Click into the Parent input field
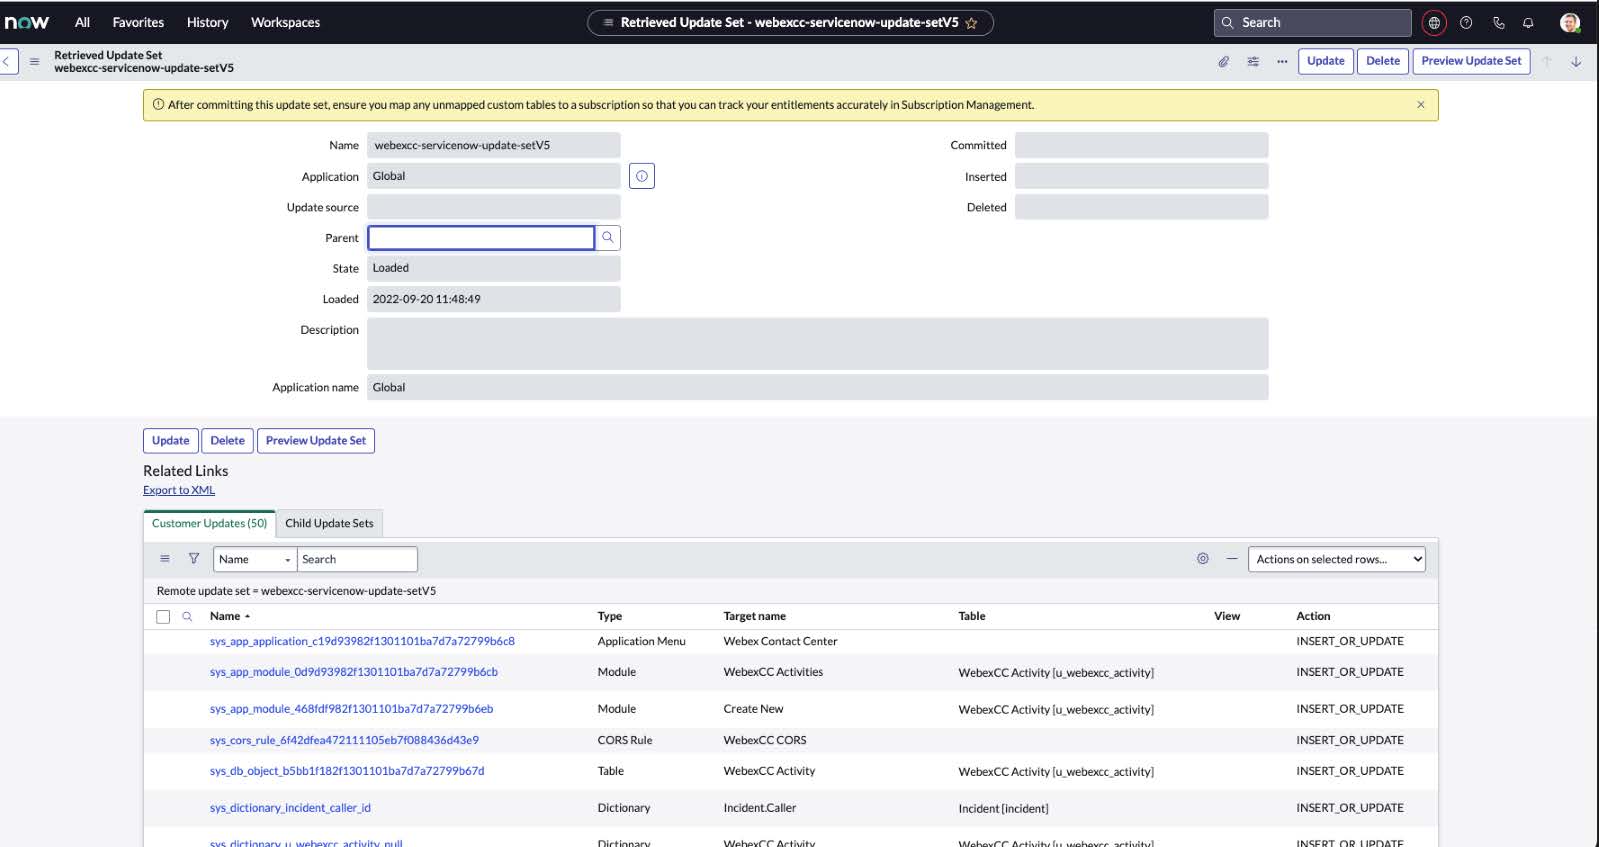 pos(481,238)
